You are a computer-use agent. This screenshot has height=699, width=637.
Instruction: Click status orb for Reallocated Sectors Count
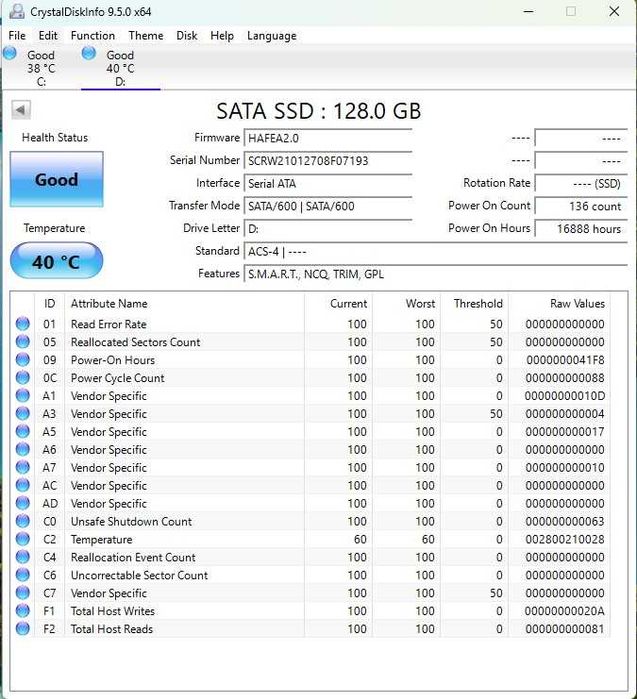coord(23,341)
